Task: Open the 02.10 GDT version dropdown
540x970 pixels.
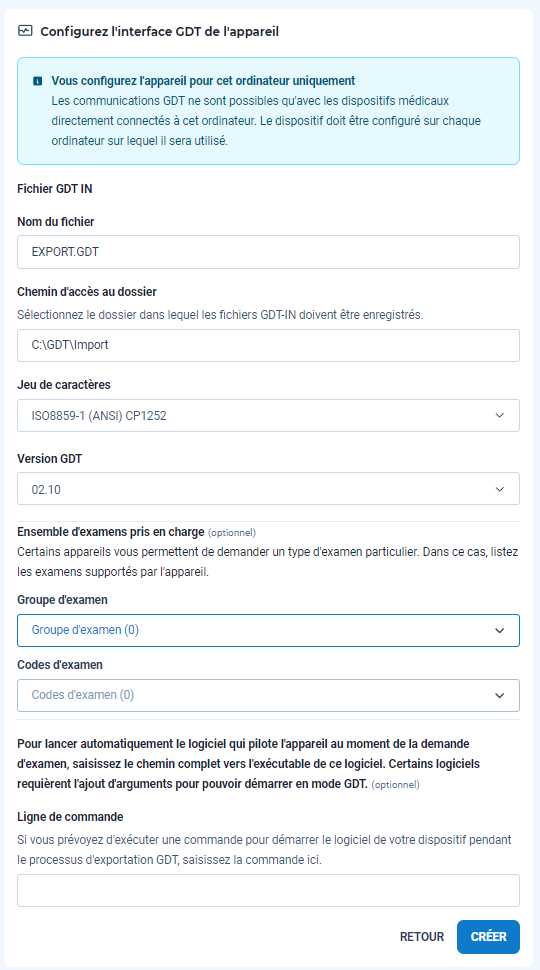Action: (x=268, y=489)
